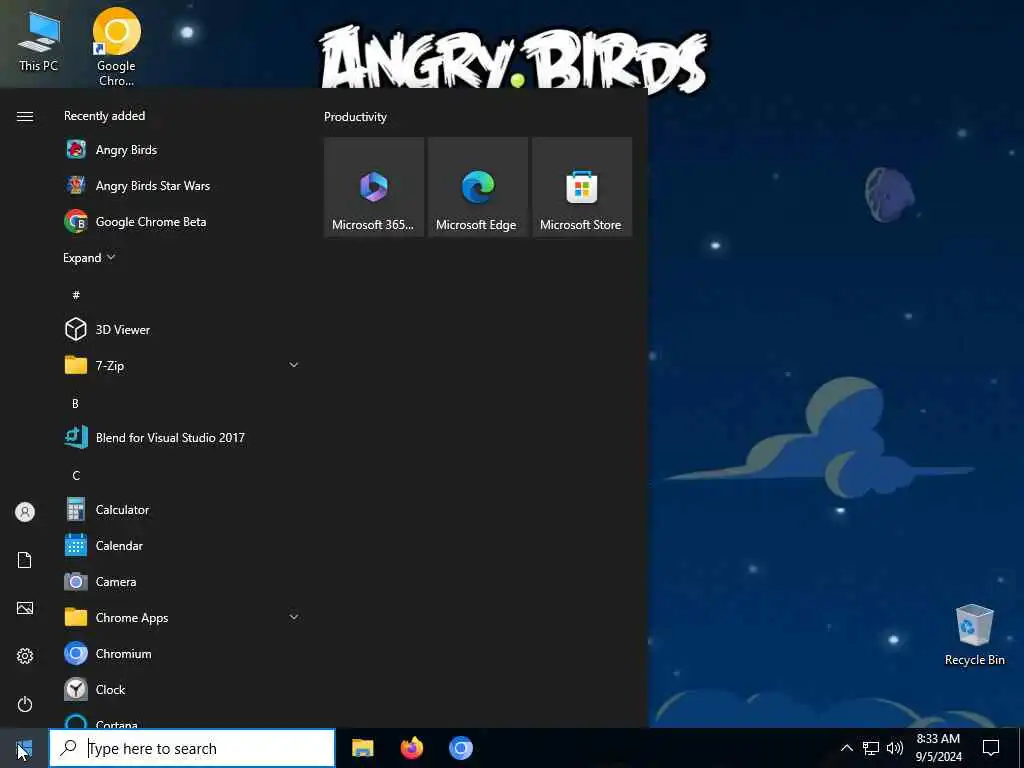The width and height of the screenshot is (1024, 768).
Task: Launch Blend for Visual Studio 2017
Action: [x=183, y=437]
